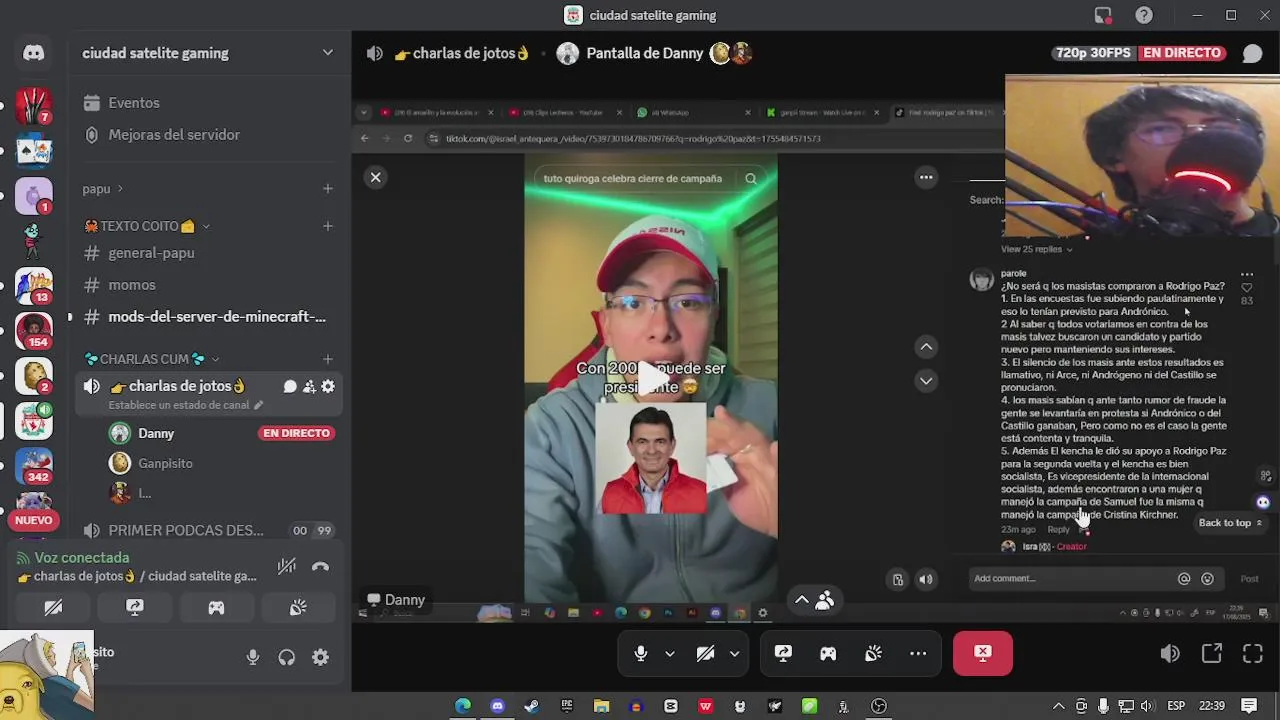The image size is (1280, 720).
Task: Add a channel in the papu category
Action: point(327,189)
